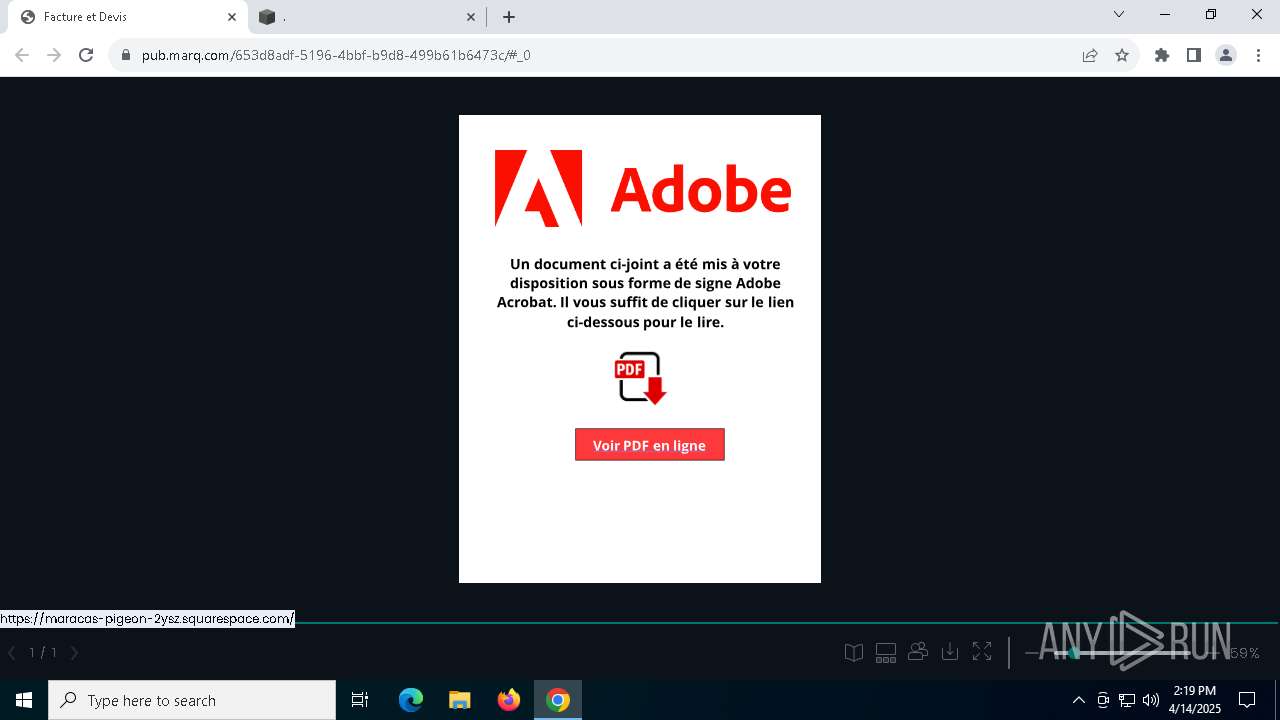Open the network tray icon
The width and height of the screenshot is (1280, 720).
point(1126,700)
